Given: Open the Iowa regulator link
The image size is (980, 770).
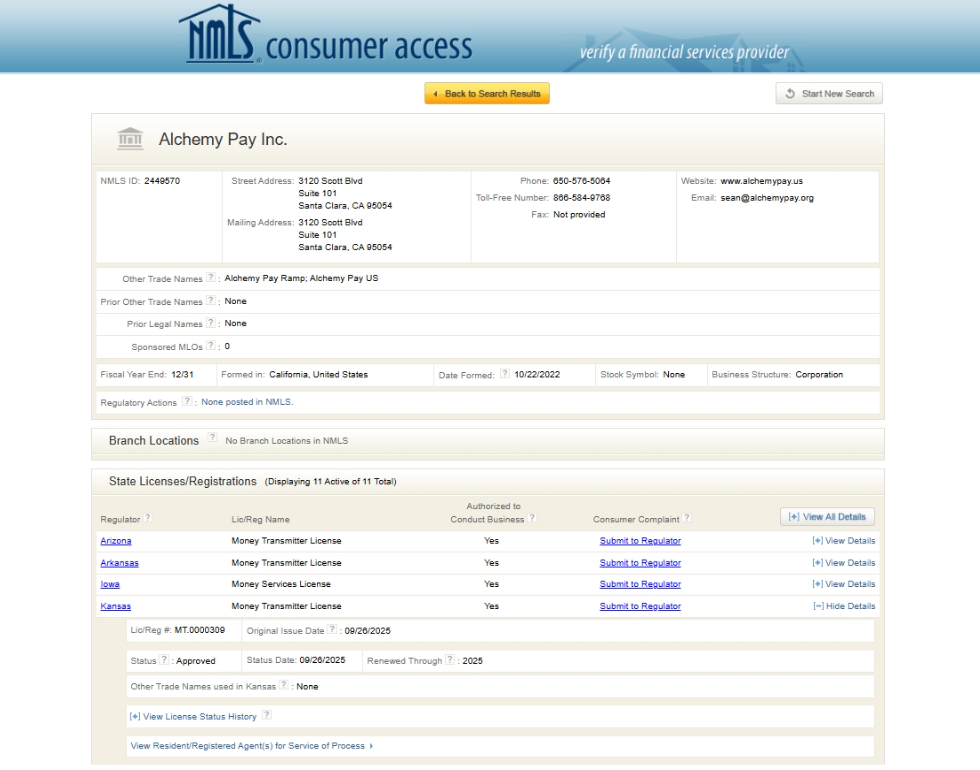Looking at the screenshot, I should [109, 584].
